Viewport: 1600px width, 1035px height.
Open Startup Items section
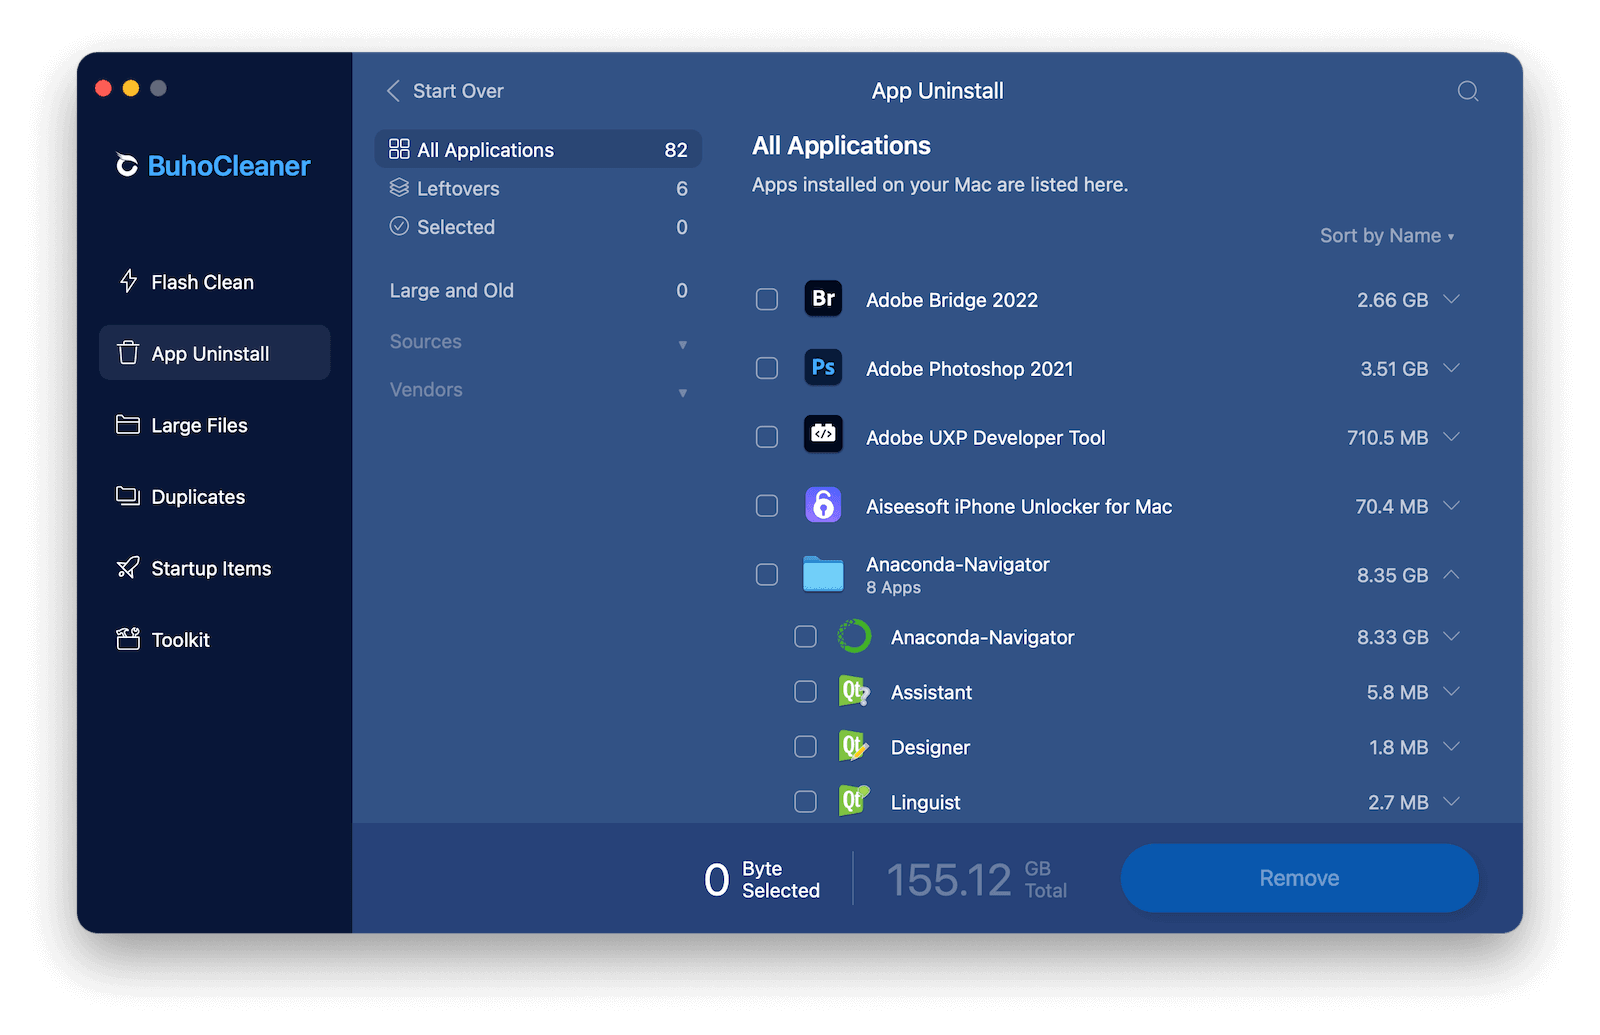point(214,568)
